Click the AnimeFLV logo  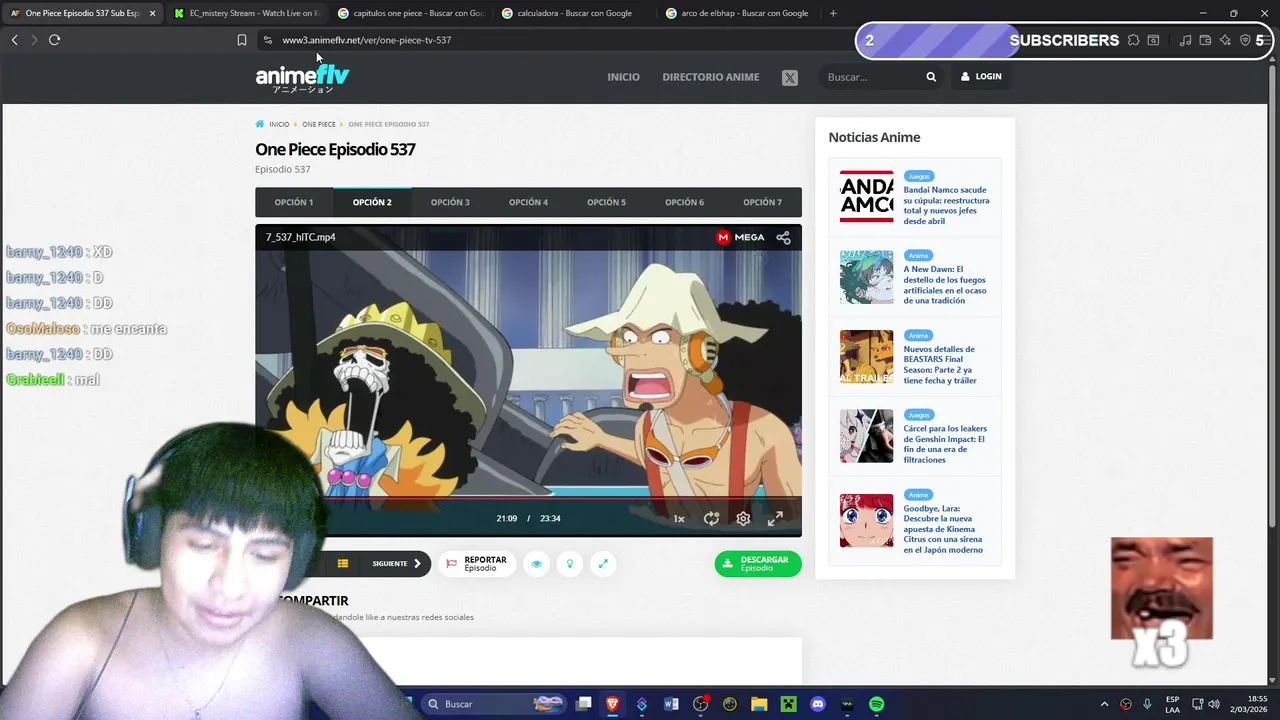[x=302, y=79]
